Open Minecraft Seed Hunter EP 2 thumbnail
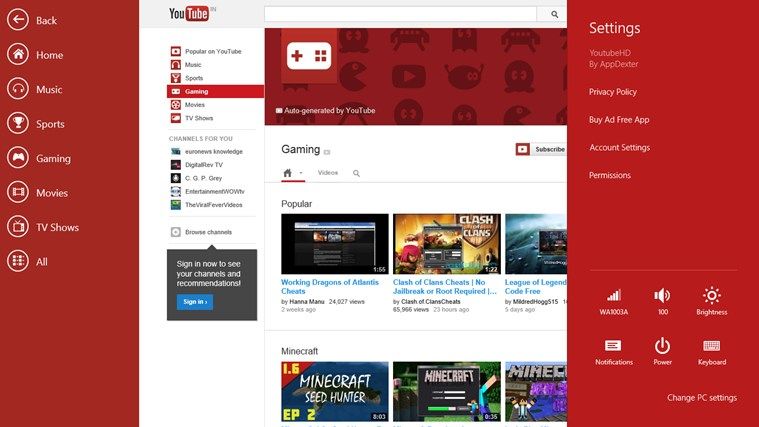 (x=334, y=392)
